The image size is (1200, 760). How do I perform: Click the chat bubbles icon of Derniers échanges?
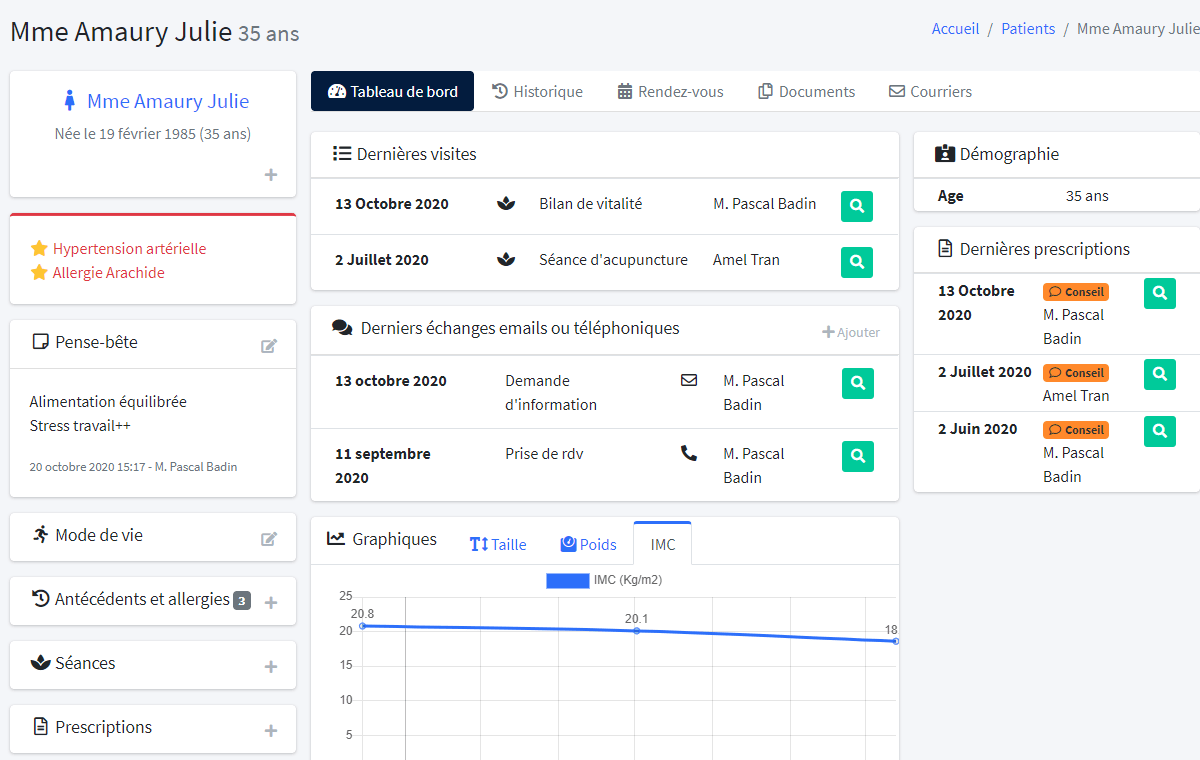342,328
